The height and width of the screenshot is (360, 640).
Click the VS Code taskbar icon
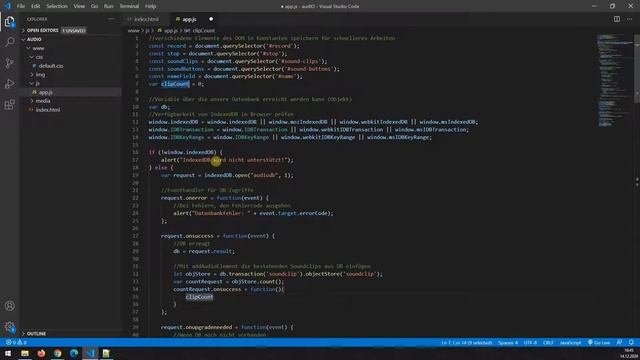[90, 353]
